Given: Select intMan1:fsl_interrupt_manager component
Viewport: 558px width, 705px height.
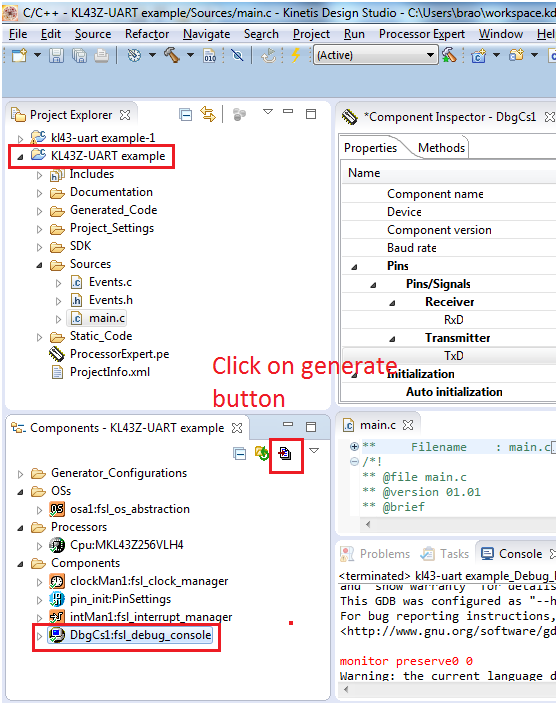Looking at the screenshot, I should coord(141,617).
